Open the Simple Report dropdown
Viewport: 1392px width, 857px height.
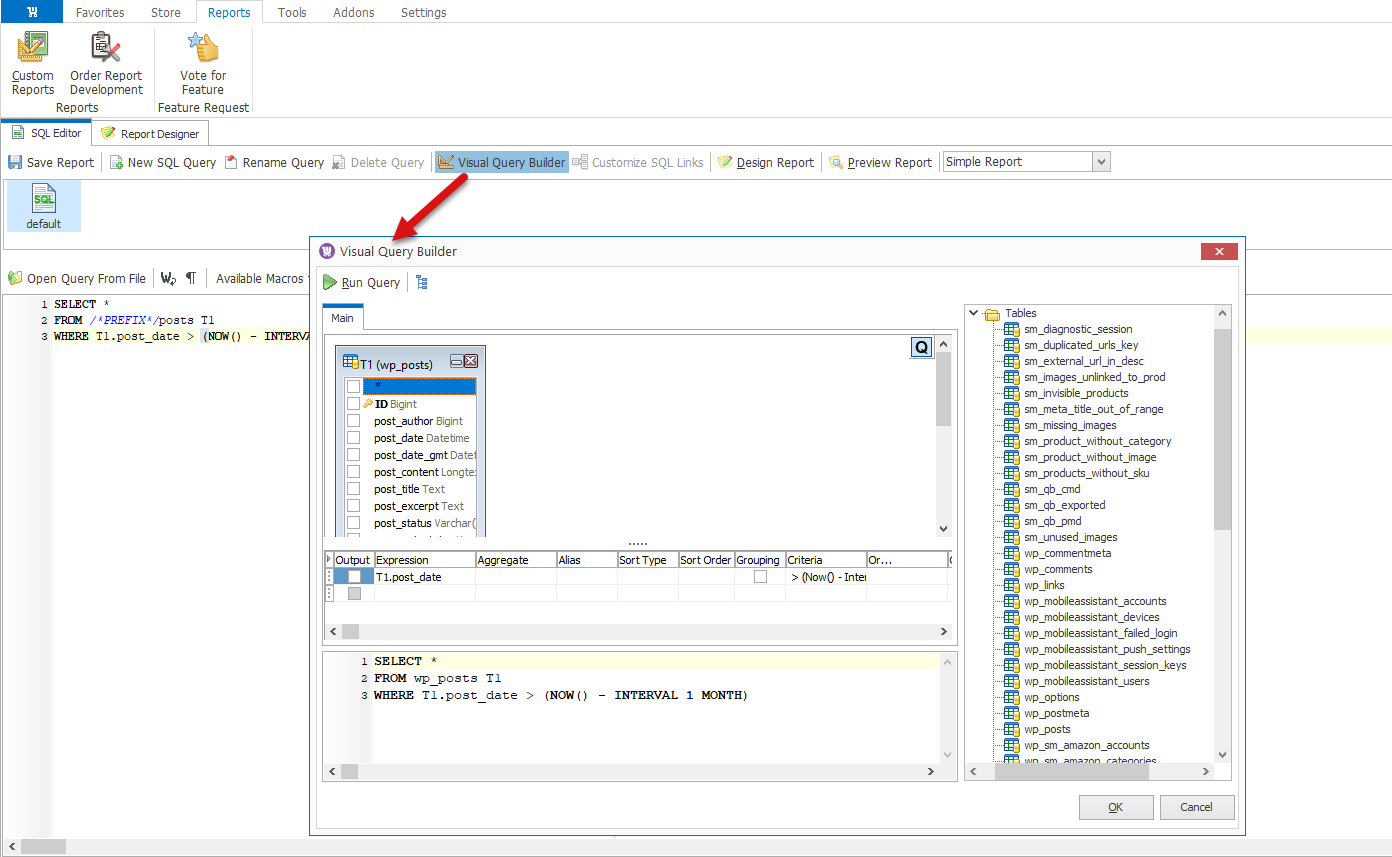[x=1101, y=162]
